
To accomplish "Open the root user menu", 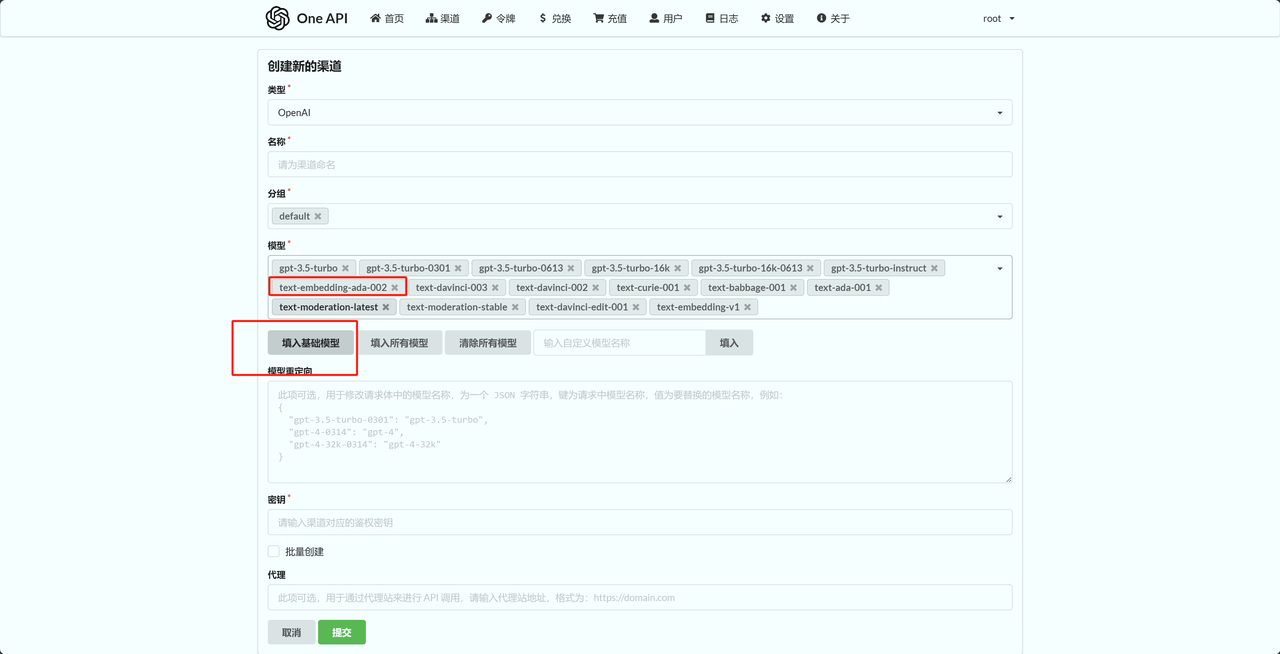I will (998, 18).
